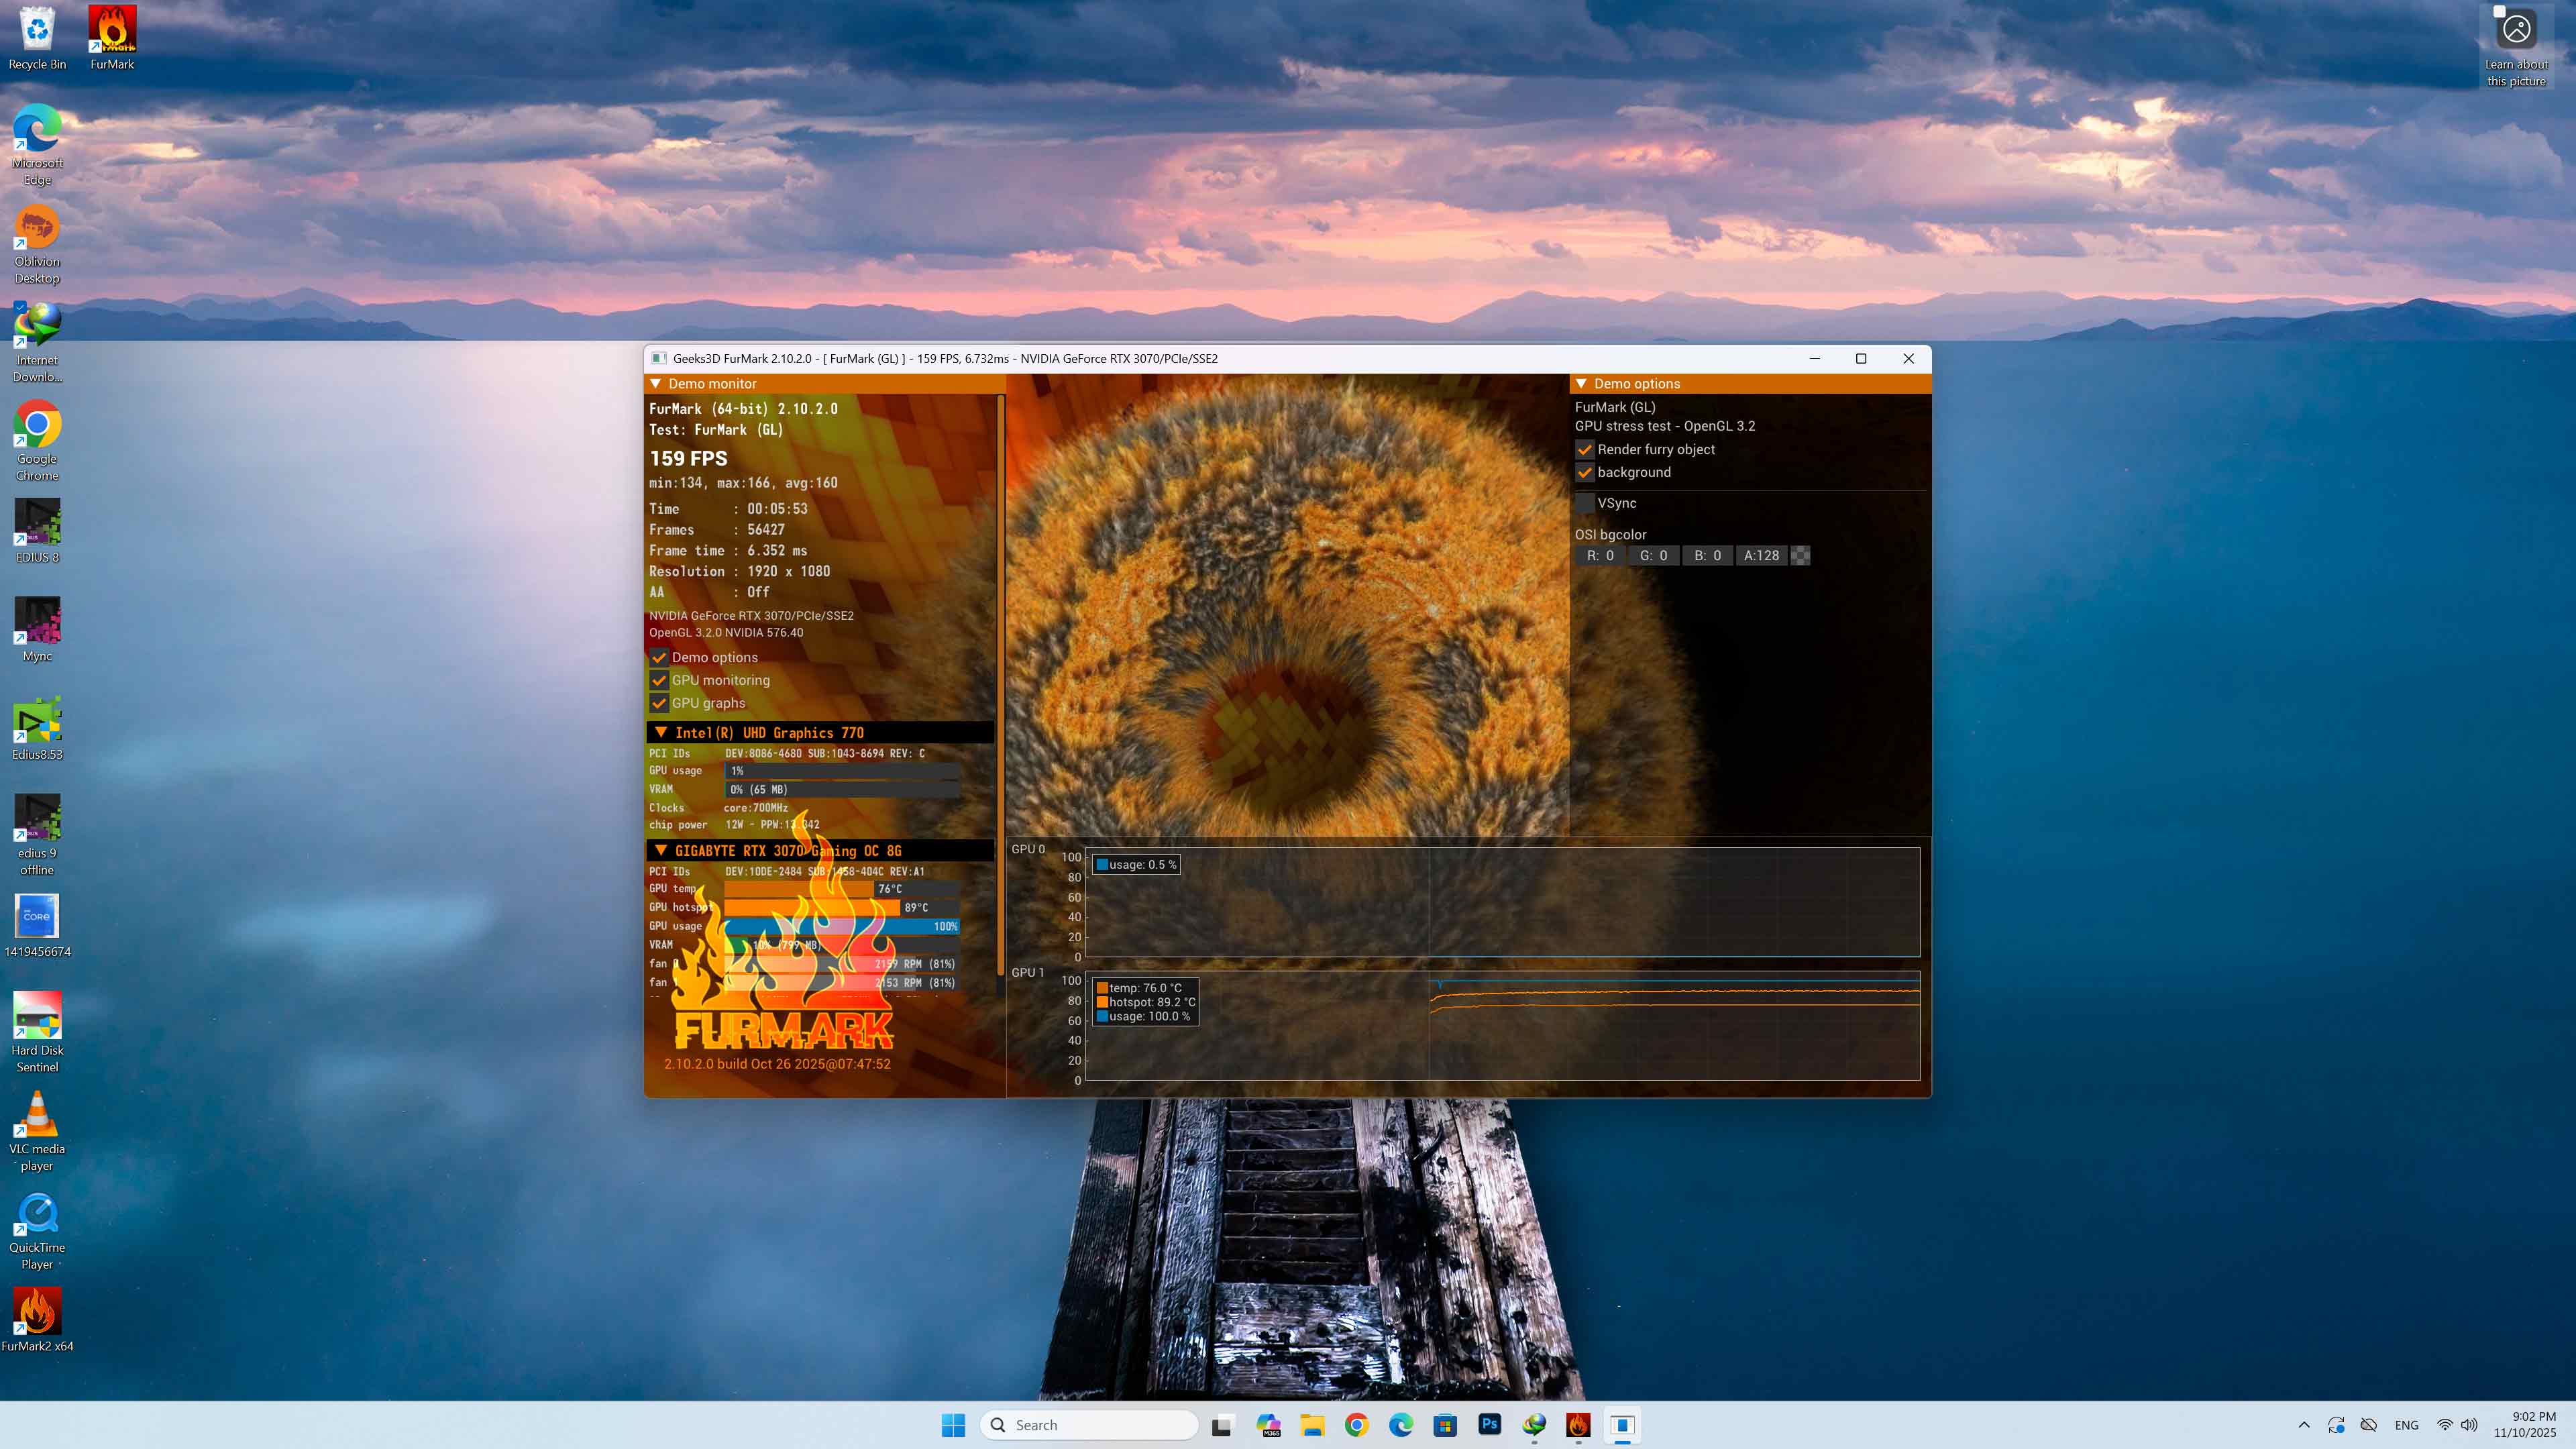Collapse the Demo options panel header

(x=1581, y=384)
